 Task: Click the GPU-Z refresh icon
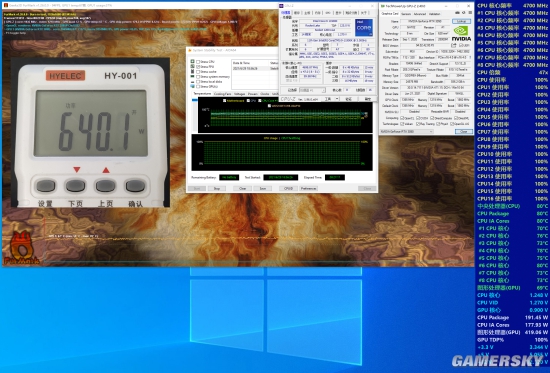(464, 13)
